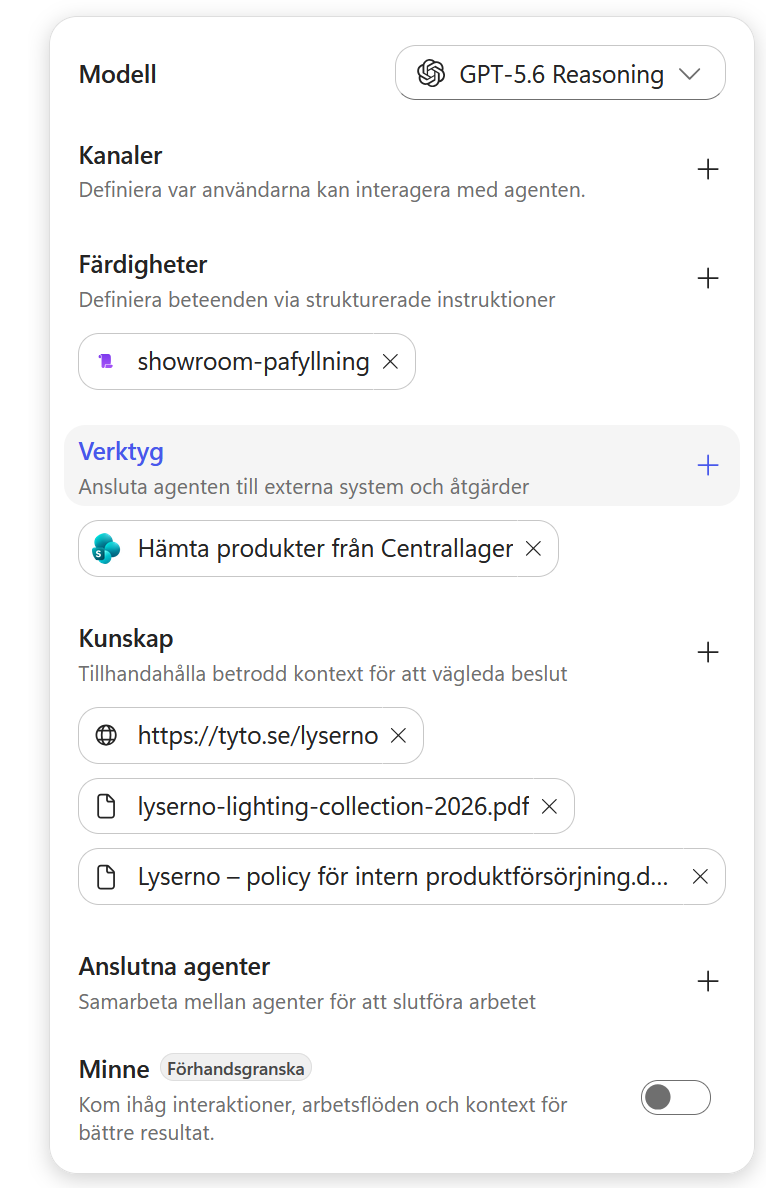
Task: Open Lyserno – policy för intern produktförsörjning document
Action: click(403, 877)
